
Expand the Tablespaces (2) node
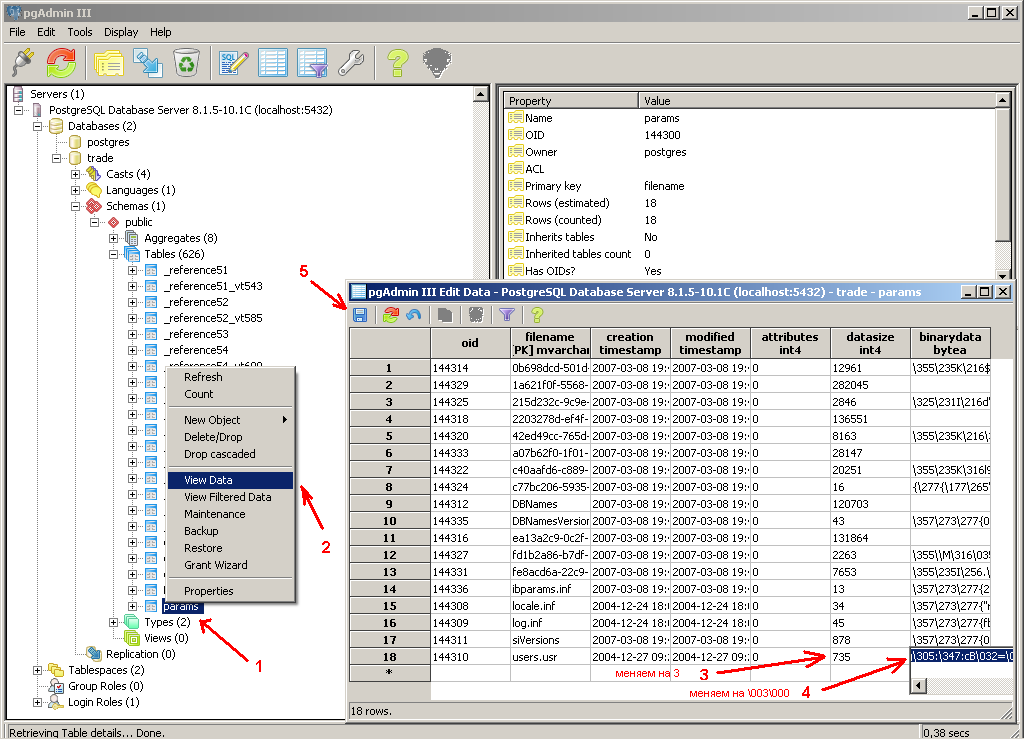37,670
